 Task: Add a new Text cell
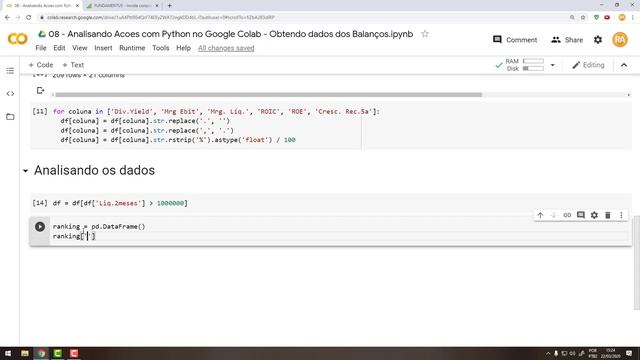(x=73, y=65)
